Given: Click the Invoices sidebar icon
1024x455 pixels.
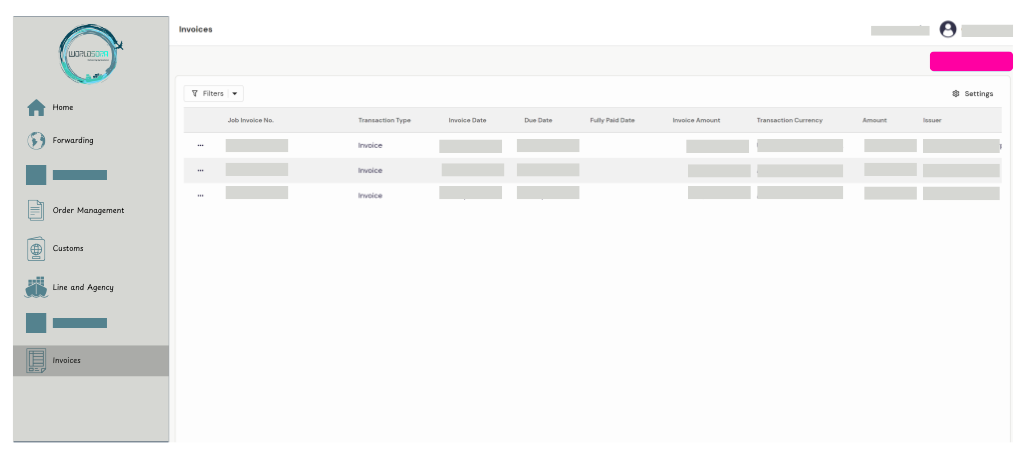Looking at the screenshot, I should pyautogui.click(x=36, y=361).
